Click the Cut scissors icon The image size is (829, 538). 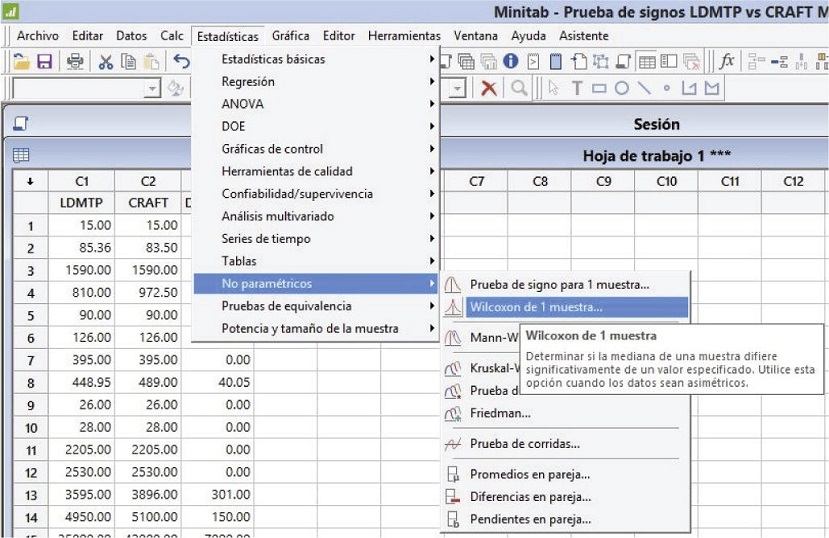pos(105,62)
